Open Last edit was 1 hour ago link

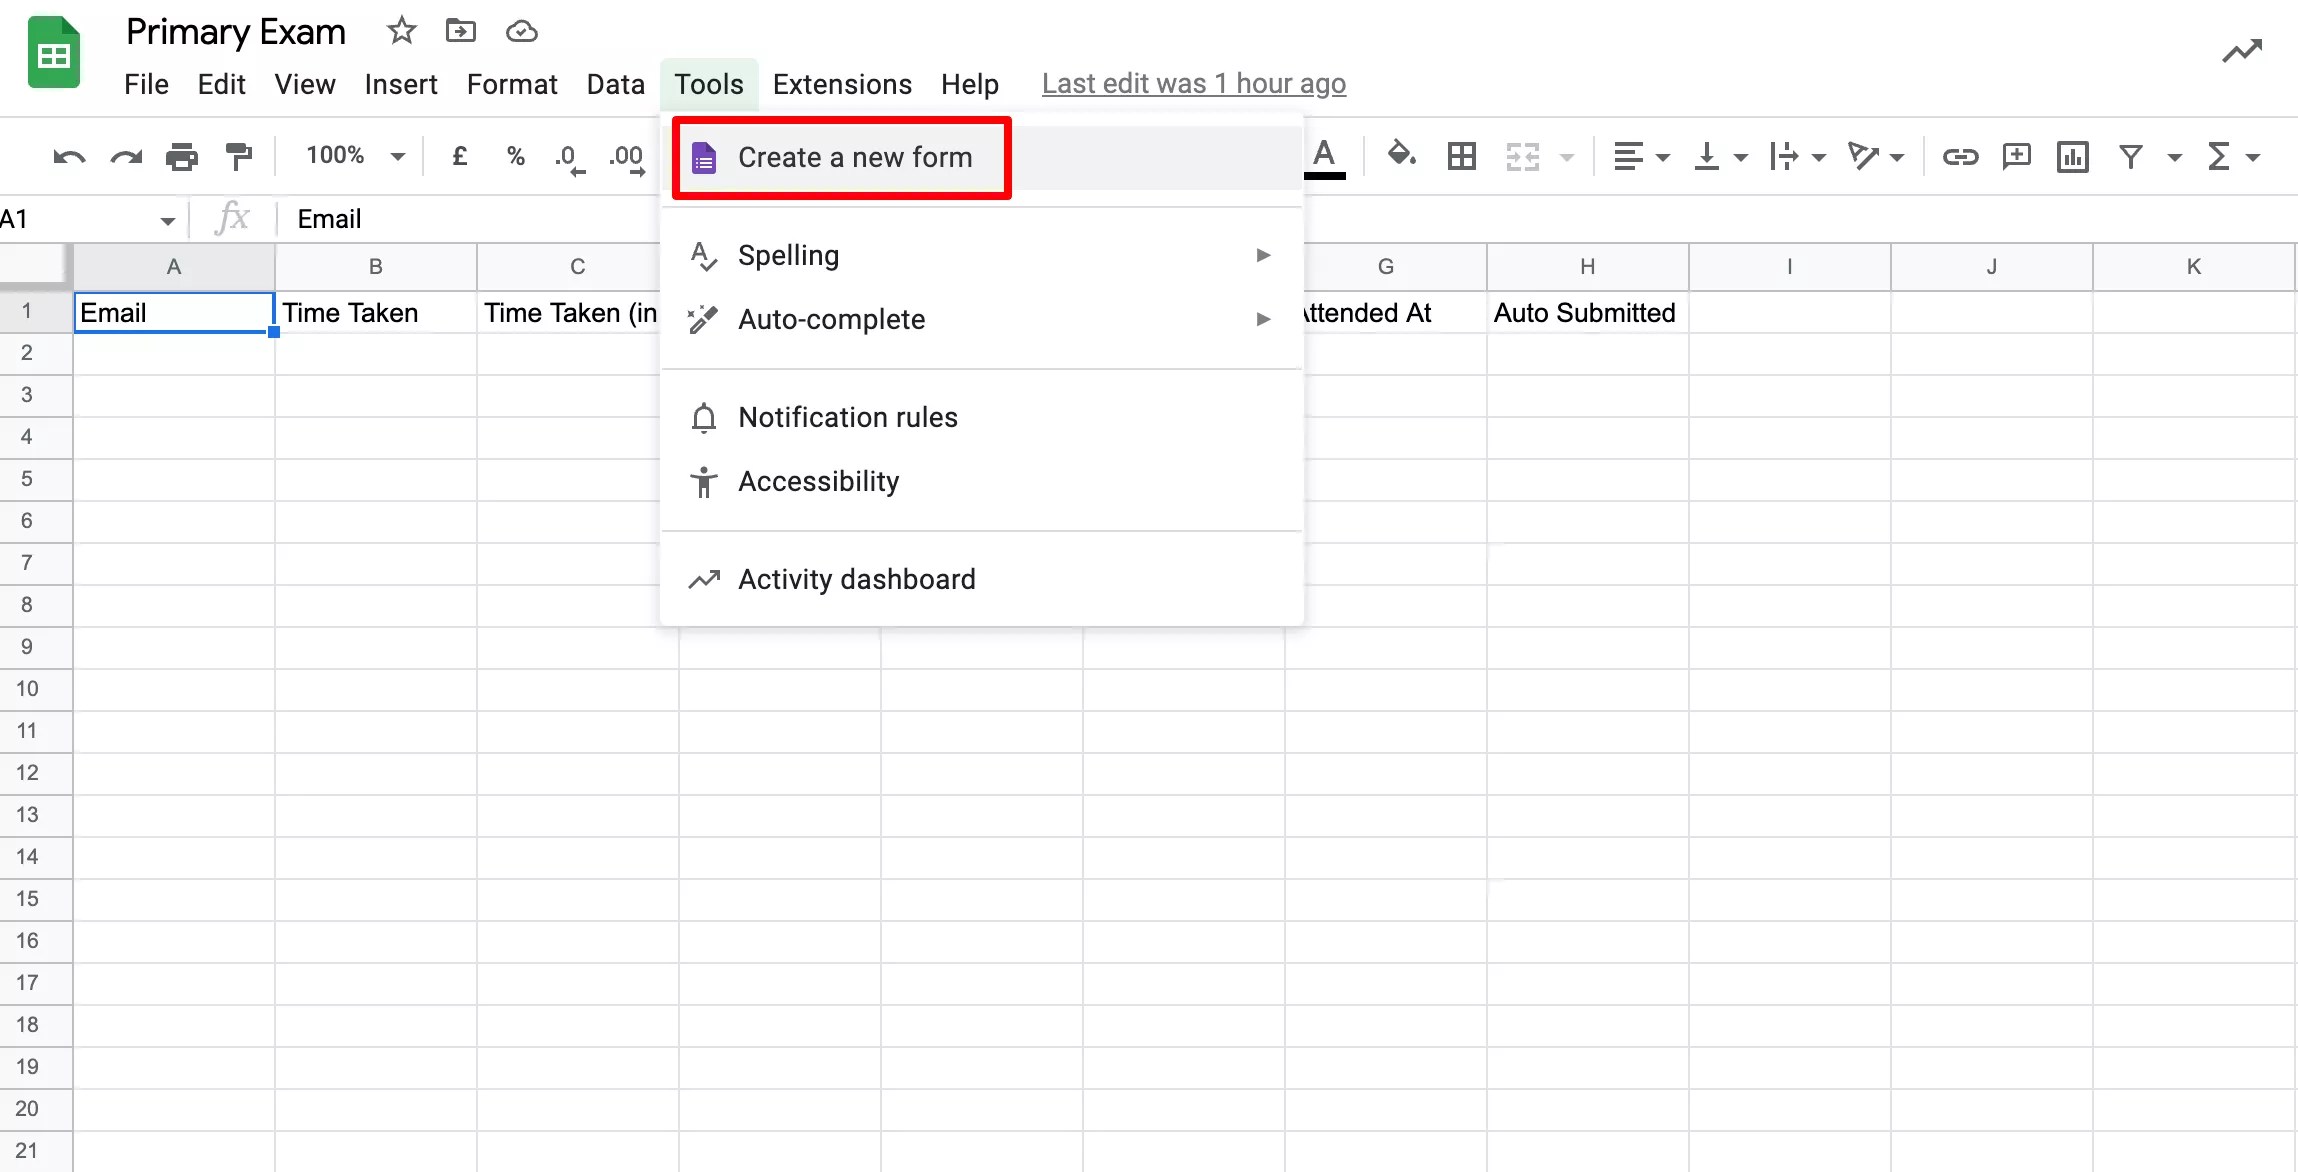pyautogui.click(x=1193, y=84)
